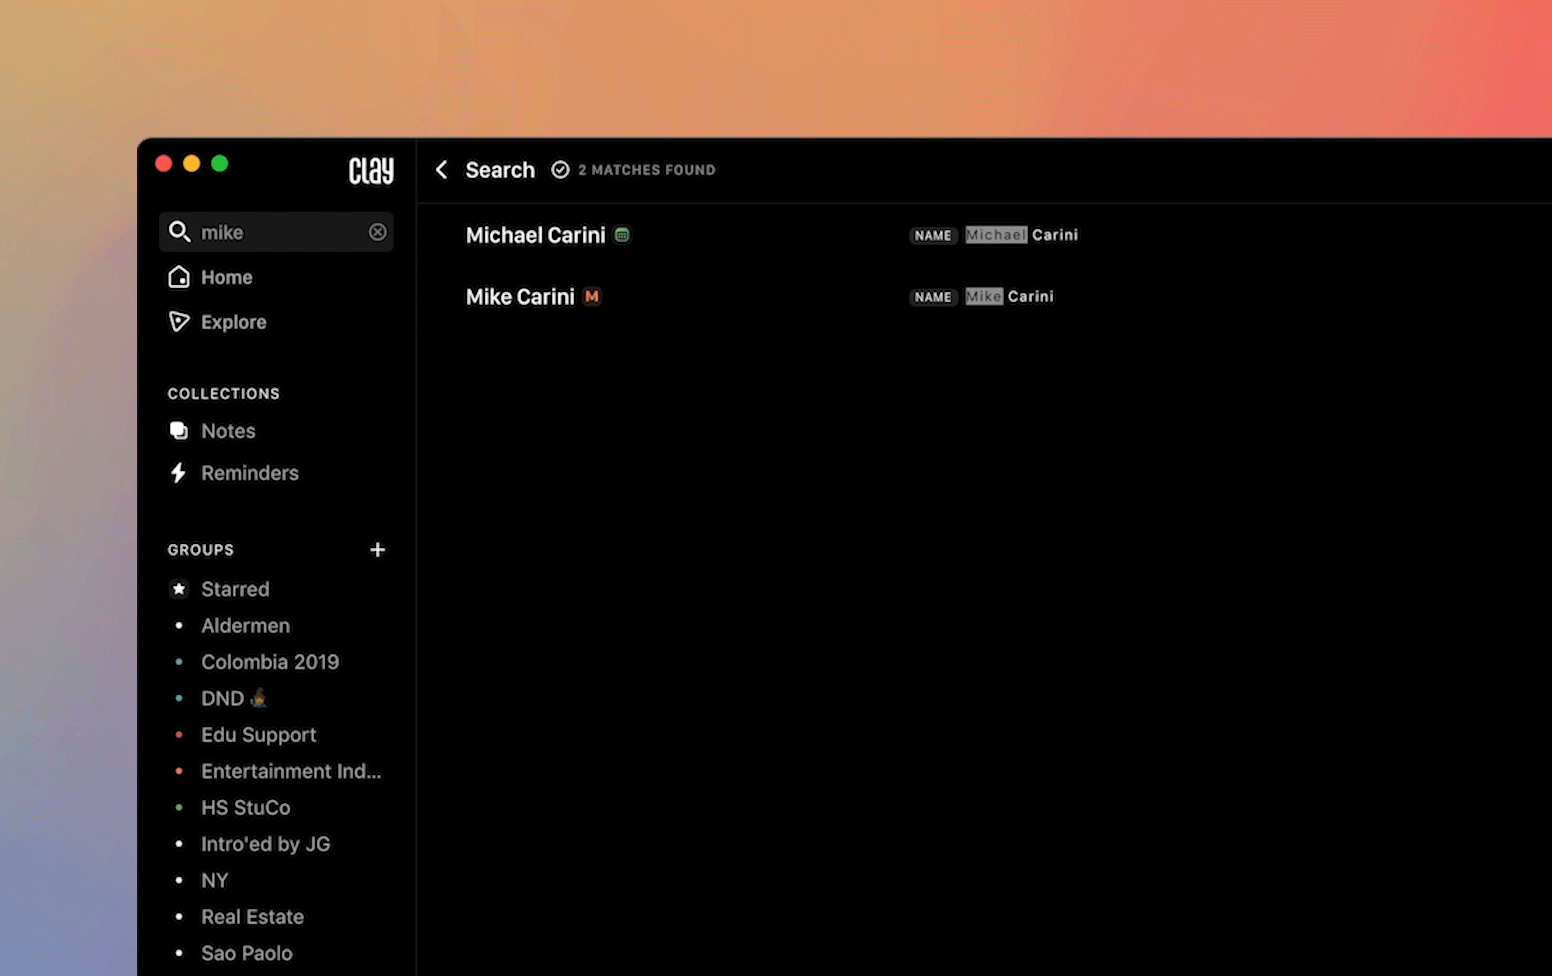Click the Reminders lightning bolt icon

tap(179, 473)
